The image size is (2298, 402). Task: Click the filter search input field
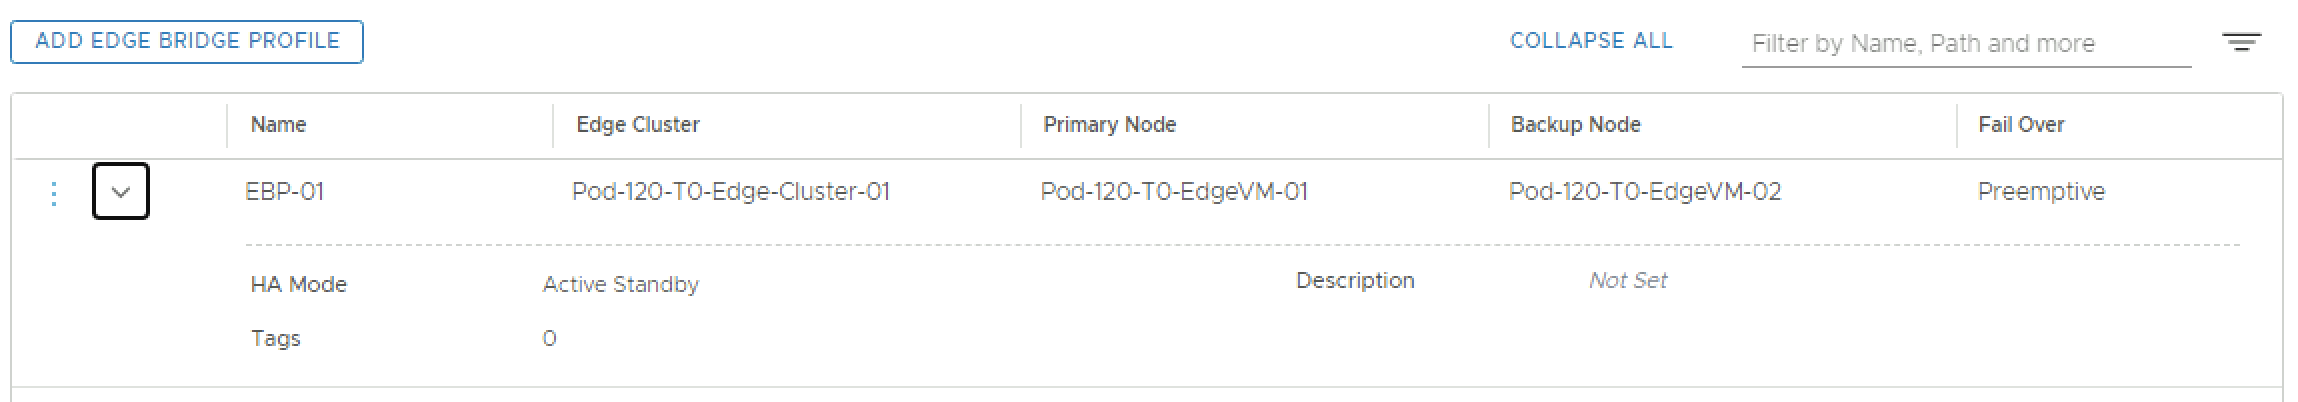tap(1965, 44)
